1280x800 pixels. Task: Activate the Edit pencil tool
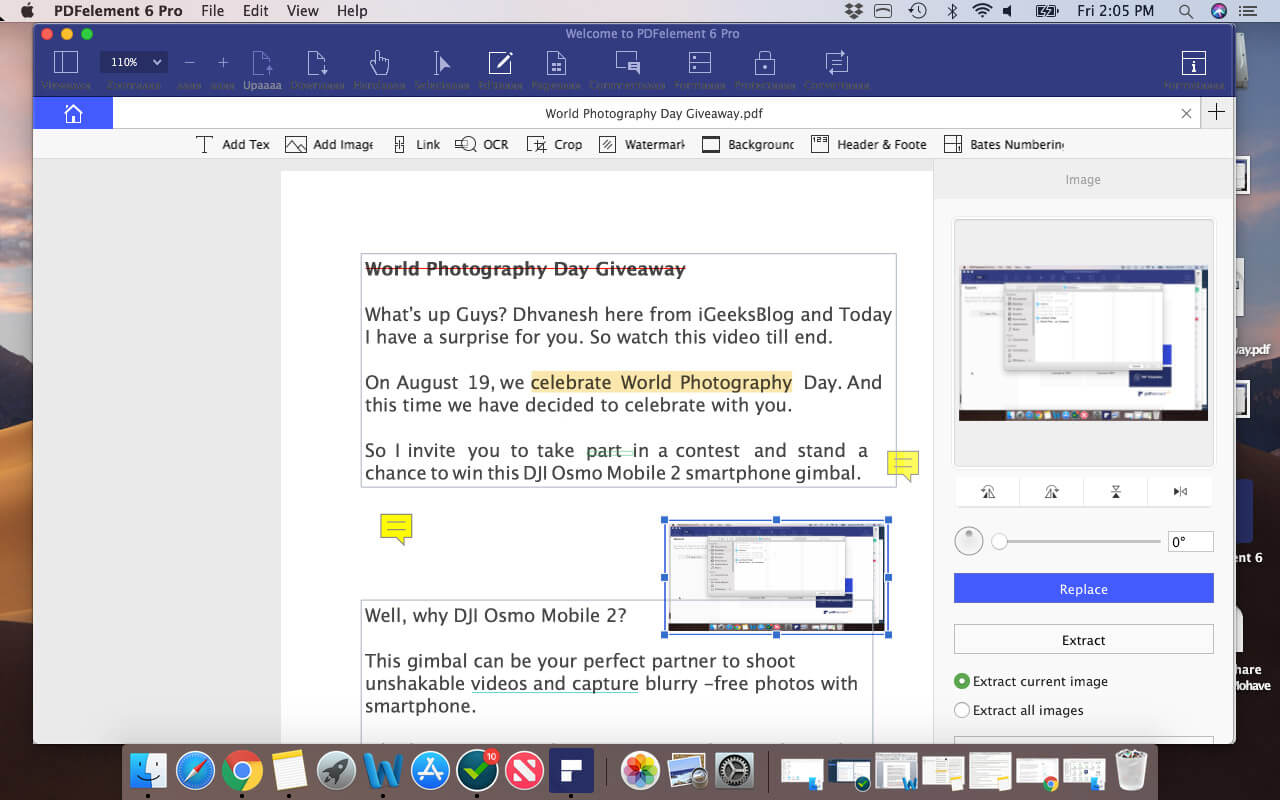click(x=500, y=62)
